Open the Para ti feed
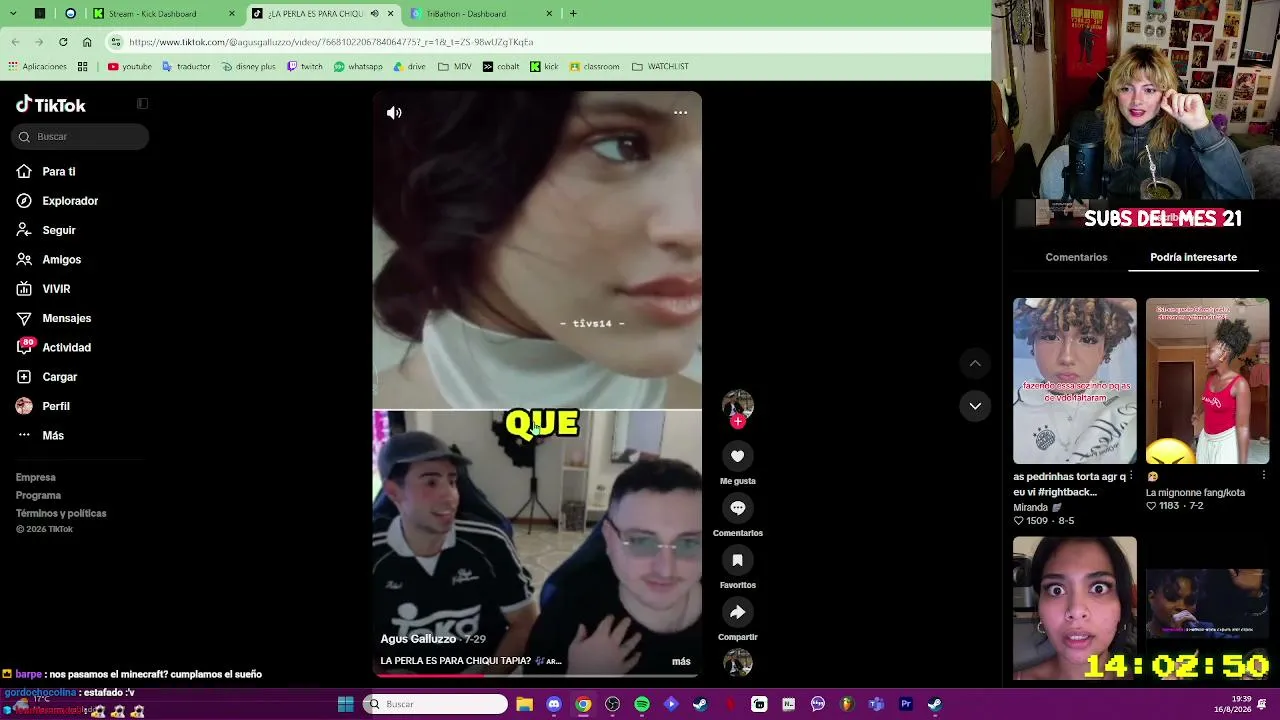This screenshot has width=1280, height=720. pos(46,172)
